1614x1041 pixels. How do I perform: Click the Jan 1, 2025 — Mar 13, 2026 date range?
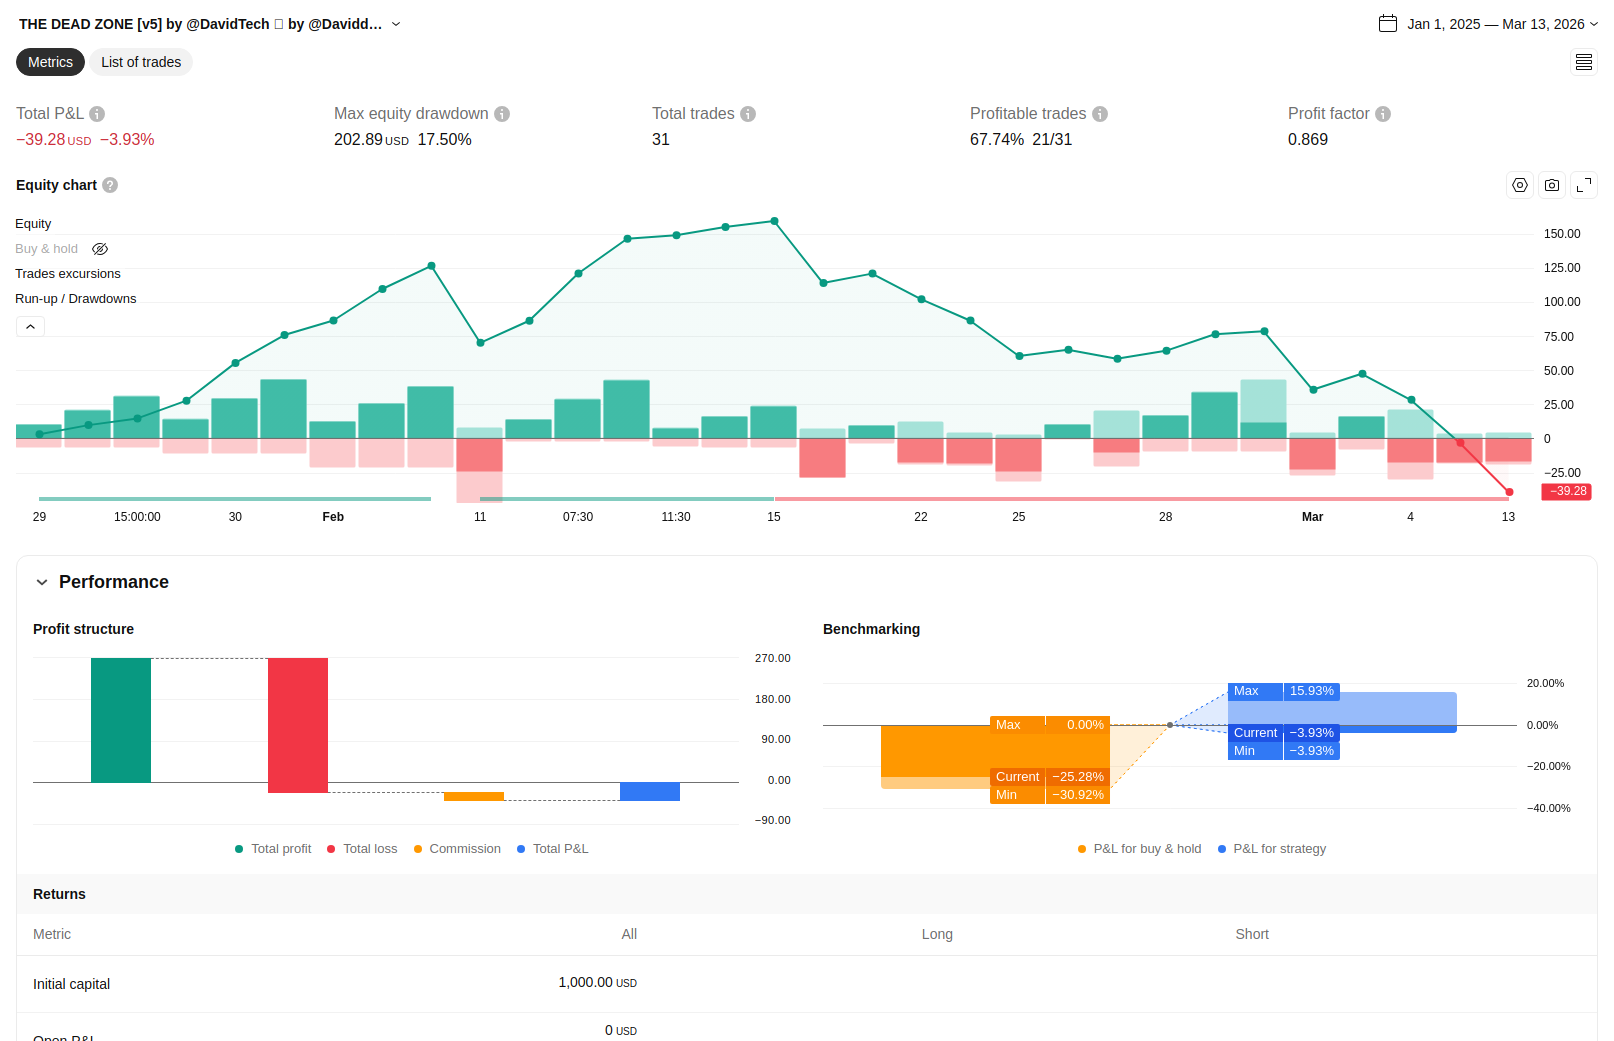point(1495,24)
